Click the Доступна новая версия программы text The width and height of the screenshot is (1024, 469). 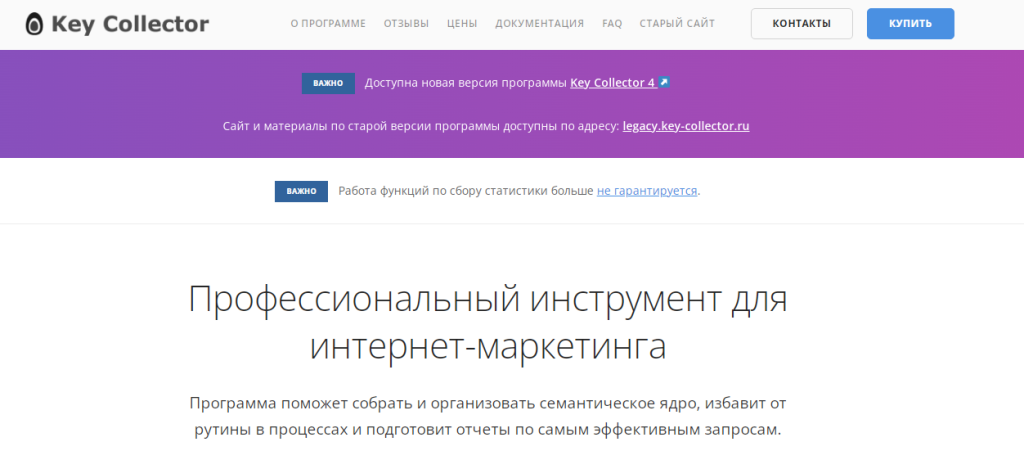click(465, 83)
